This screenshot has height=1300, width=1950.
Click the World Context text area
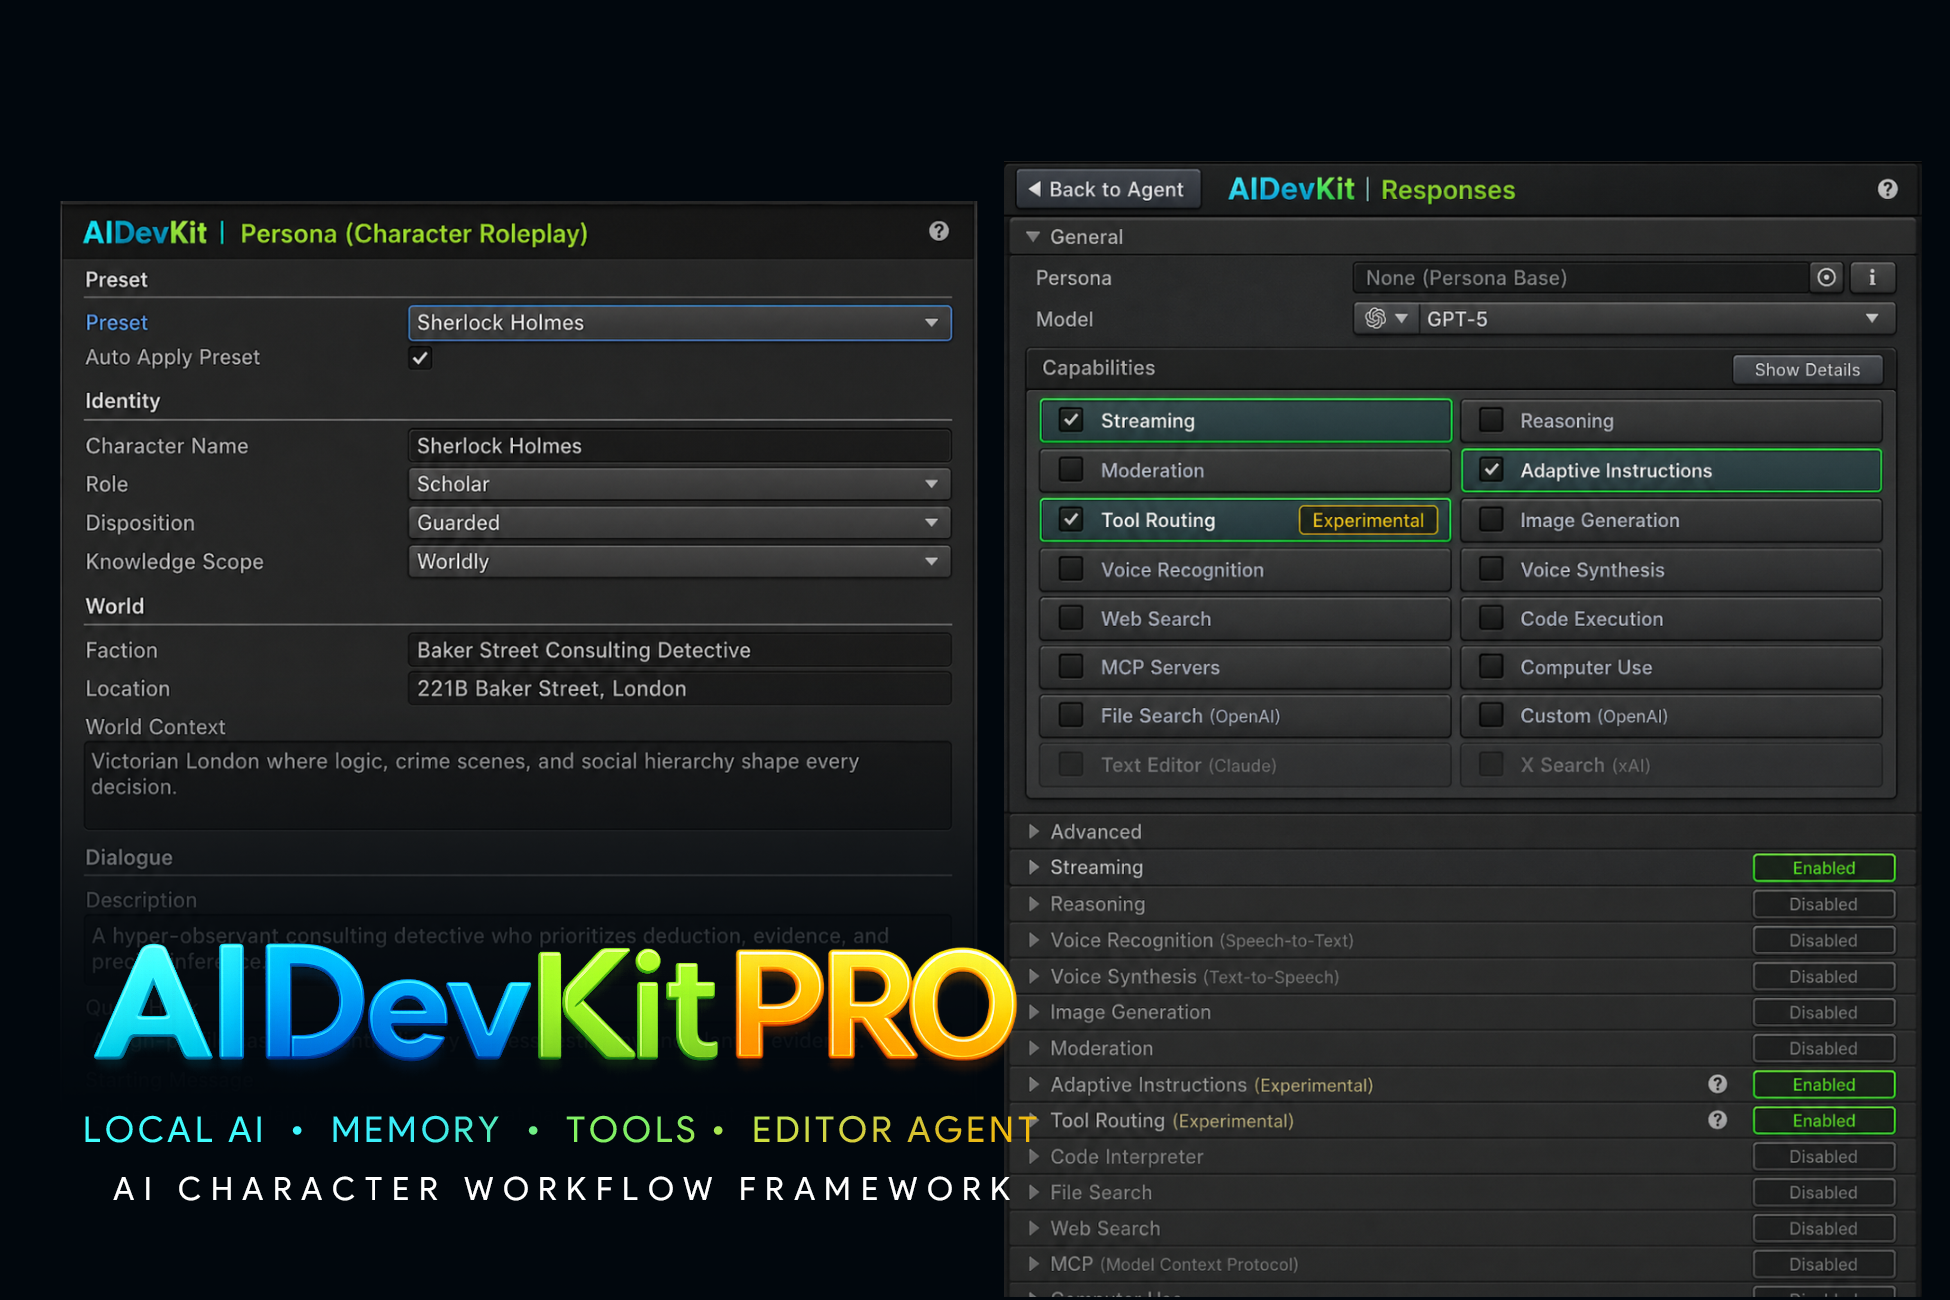[517, 785]
